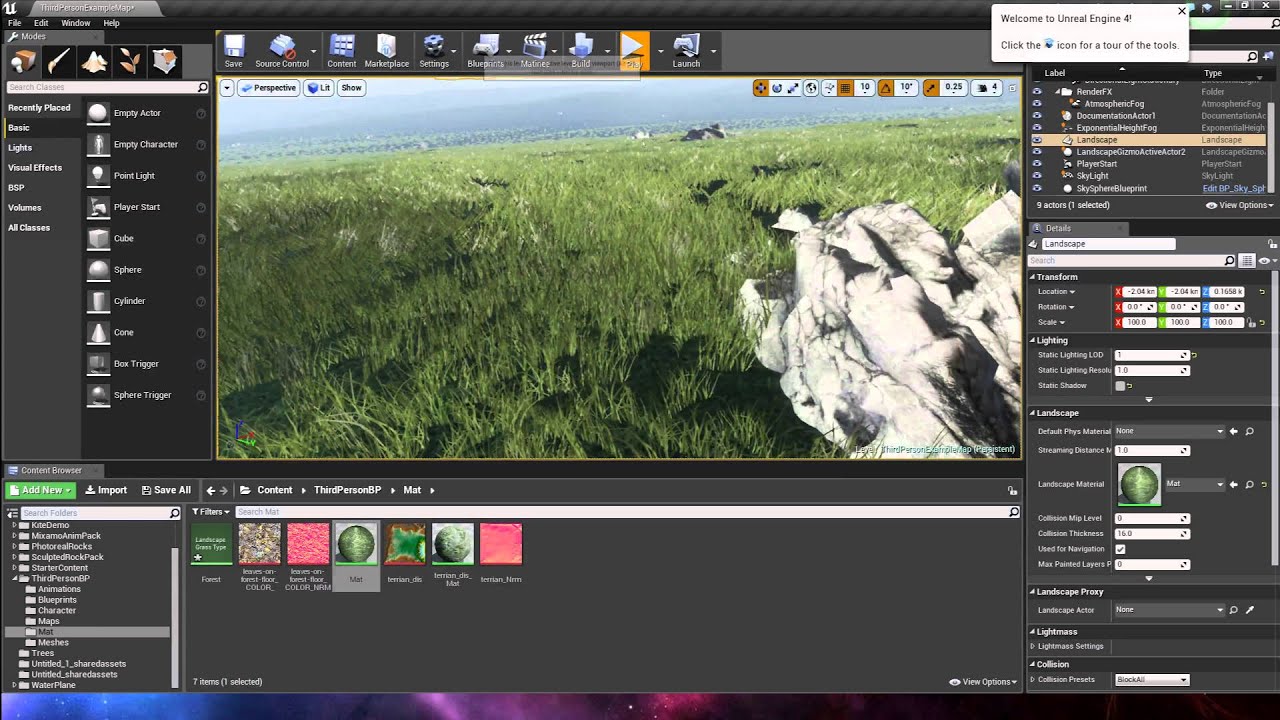Open the File menu
Image resolution: width=1280 pixels, height=720 pixels.
(15, 23)
